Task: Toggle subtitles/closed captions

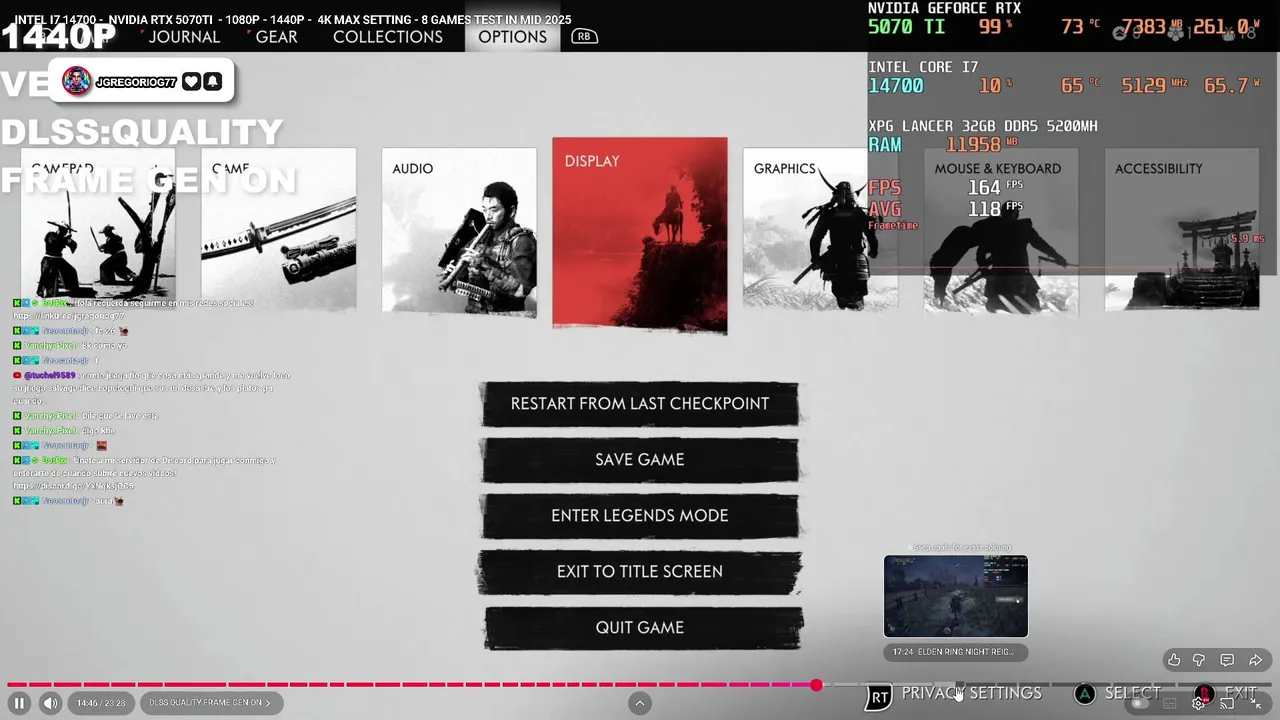Action: (1170, 703)
